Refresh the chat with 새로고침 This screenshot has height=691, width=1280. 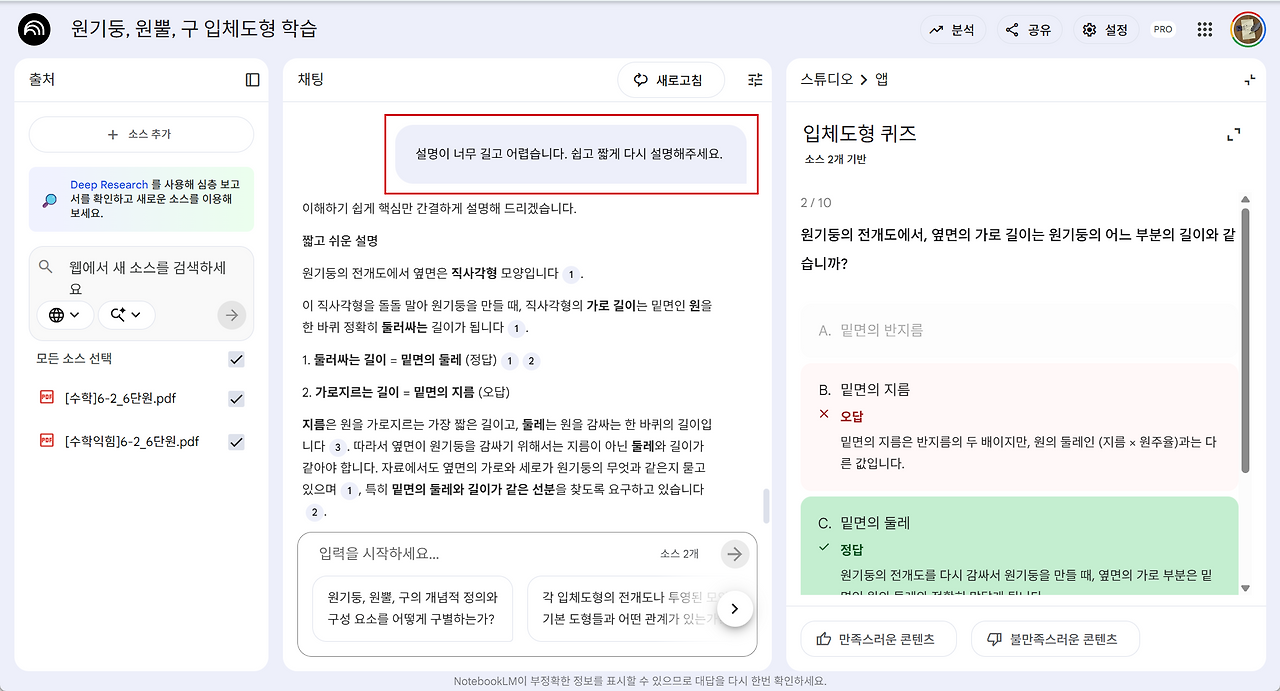[670, 80]
